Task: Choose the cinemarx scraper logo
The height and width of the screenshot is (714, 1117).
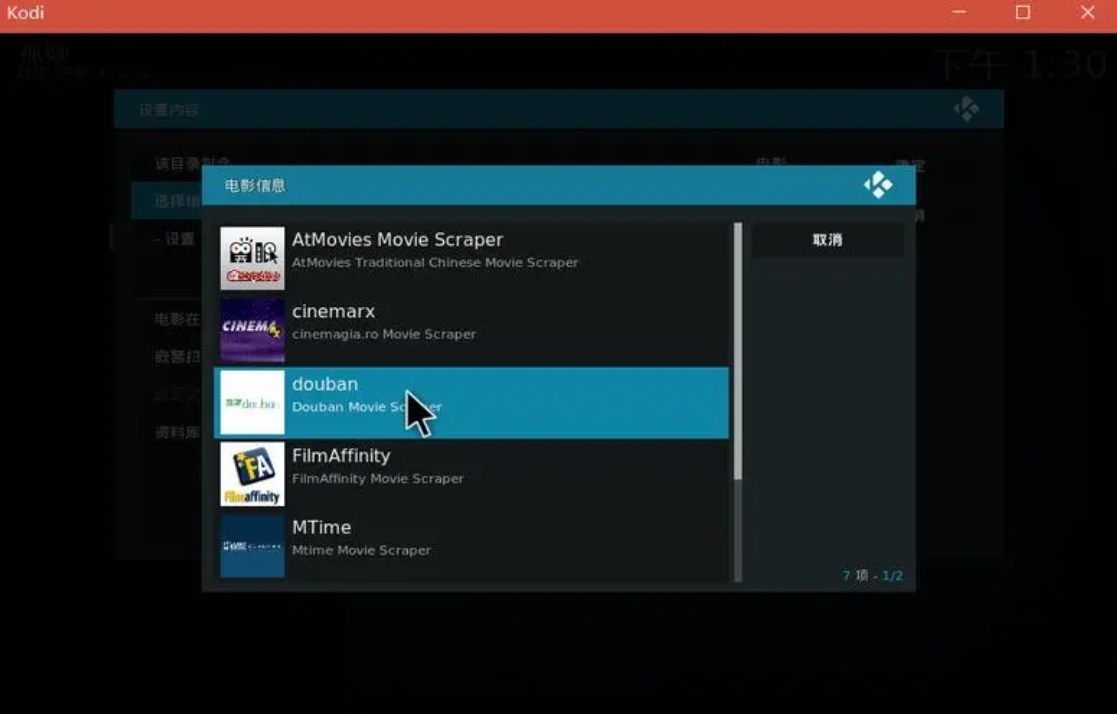Action: coord(252,331)
